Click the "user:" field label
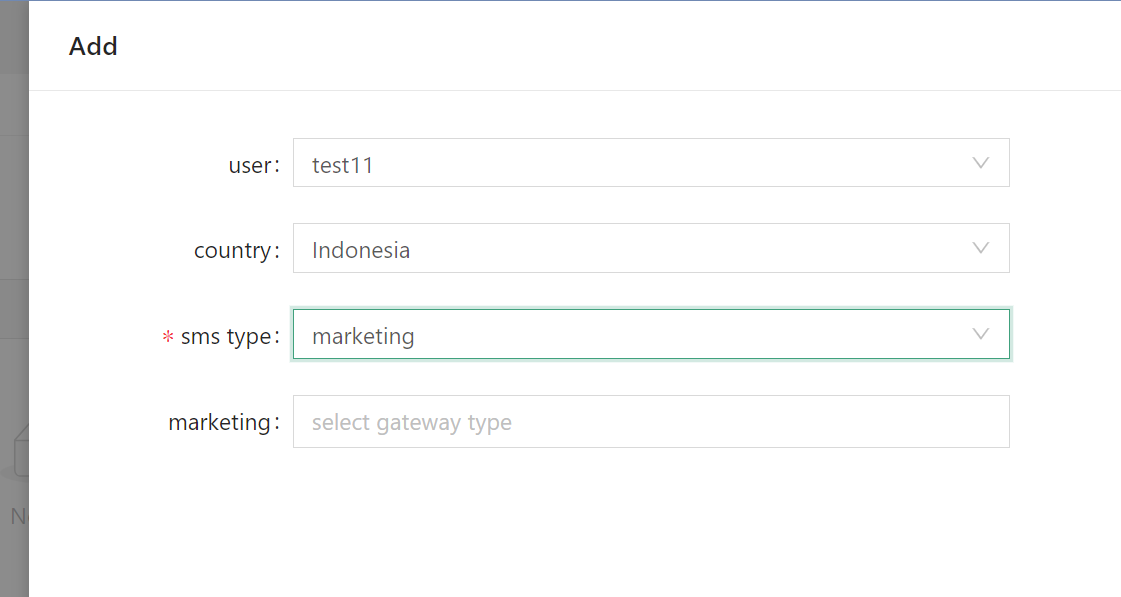Image resolution: width=1121 pixels, height=597 pixels. (x=253, y=165)
